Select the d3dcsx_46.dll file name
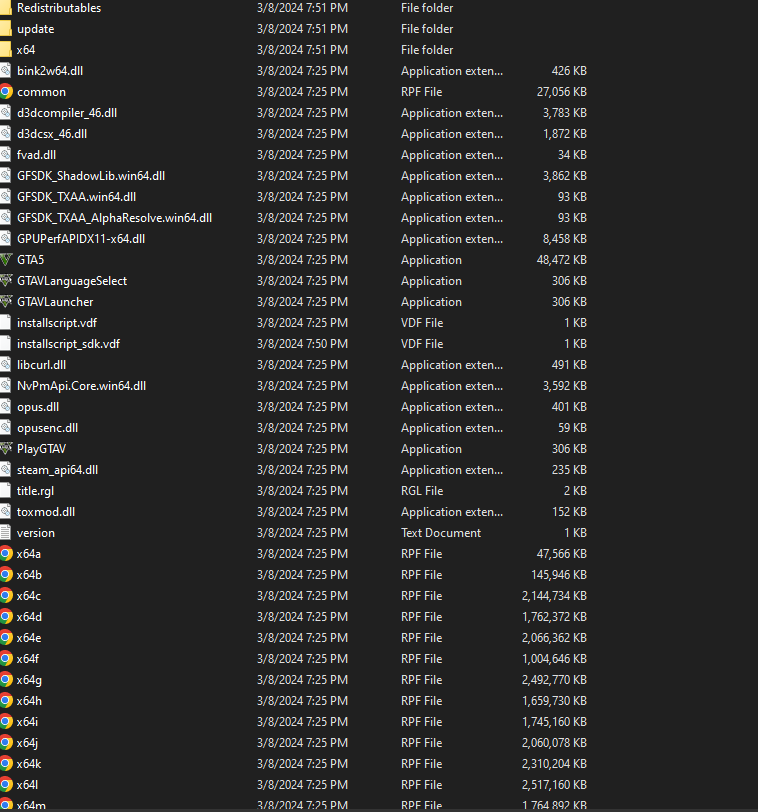The height and width of the screenshot is (812, 758). click(52, 134)
